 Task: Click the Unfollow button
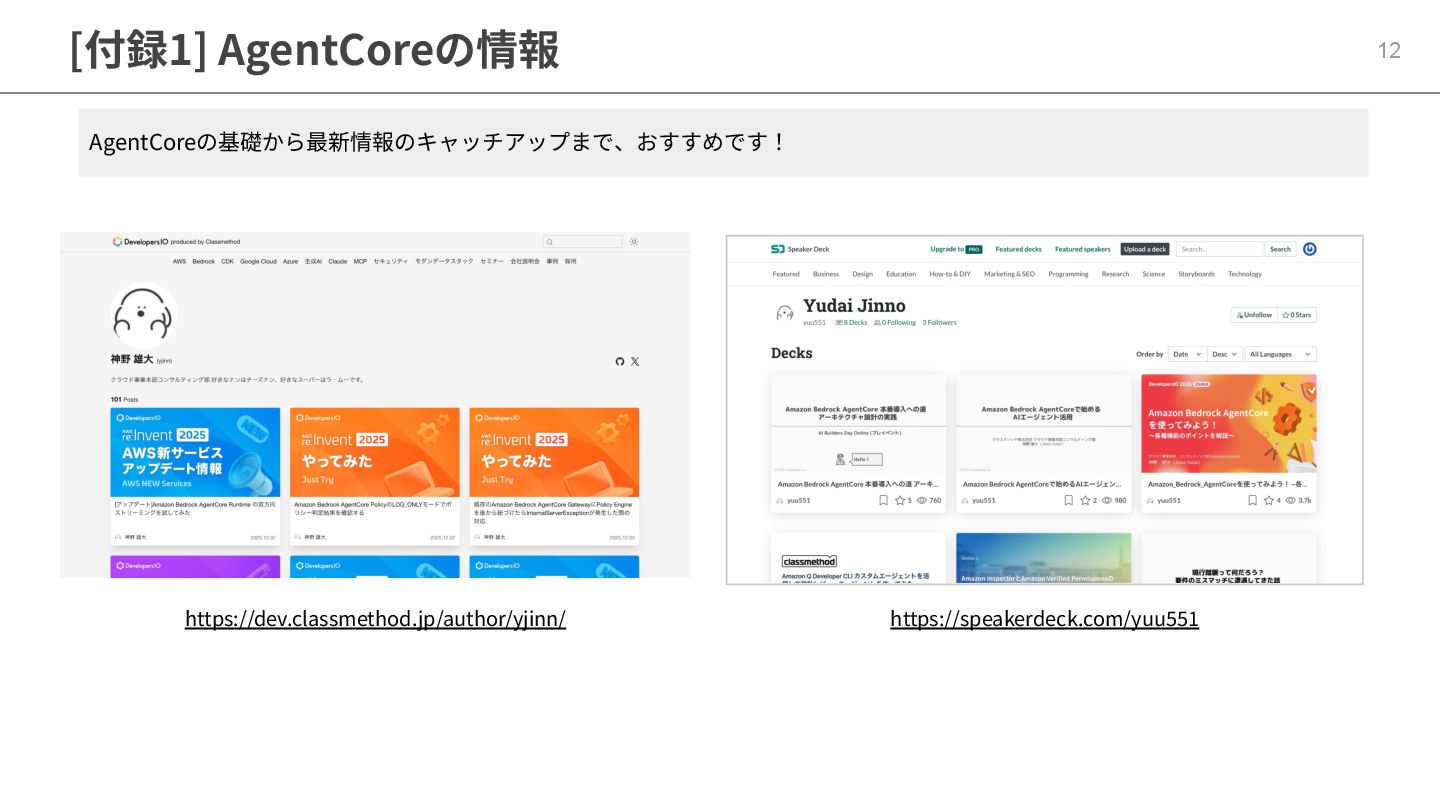tap(1254, 315)
